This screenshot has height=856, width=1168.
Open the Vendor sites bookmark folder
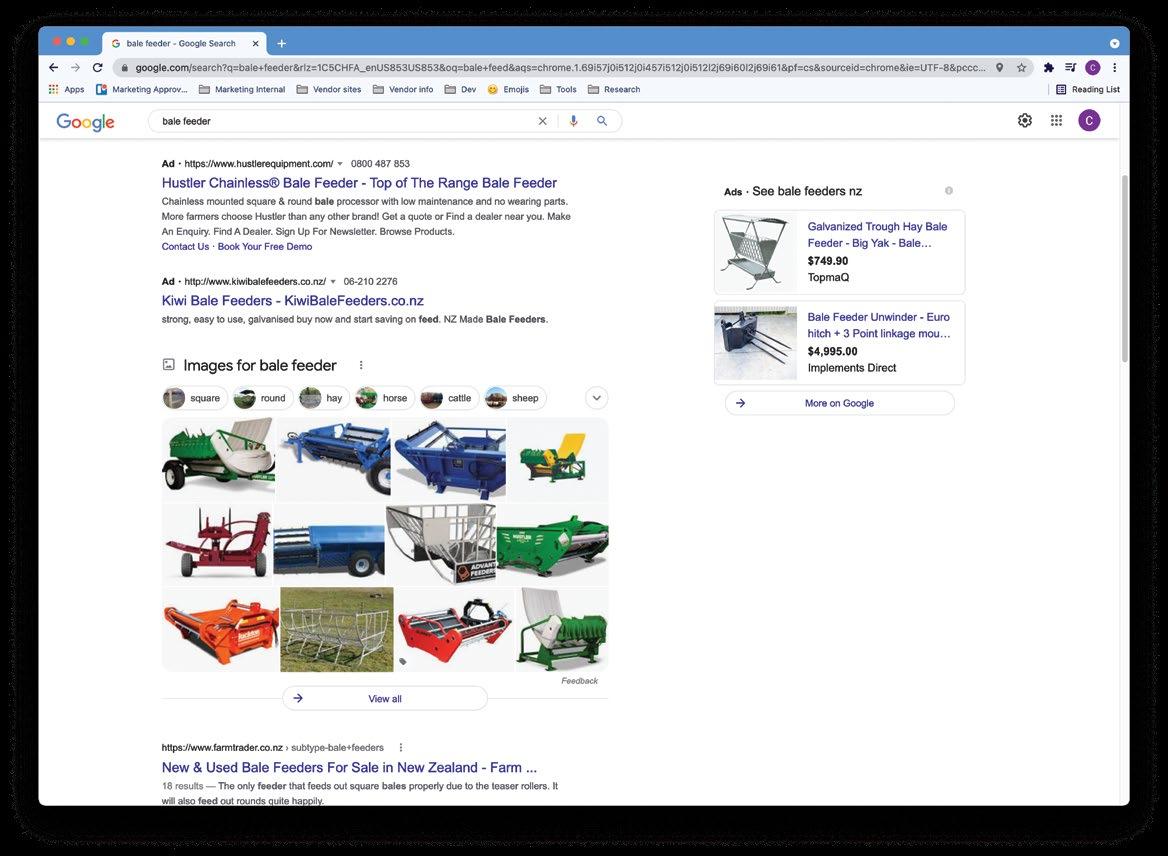click(328, 89)
